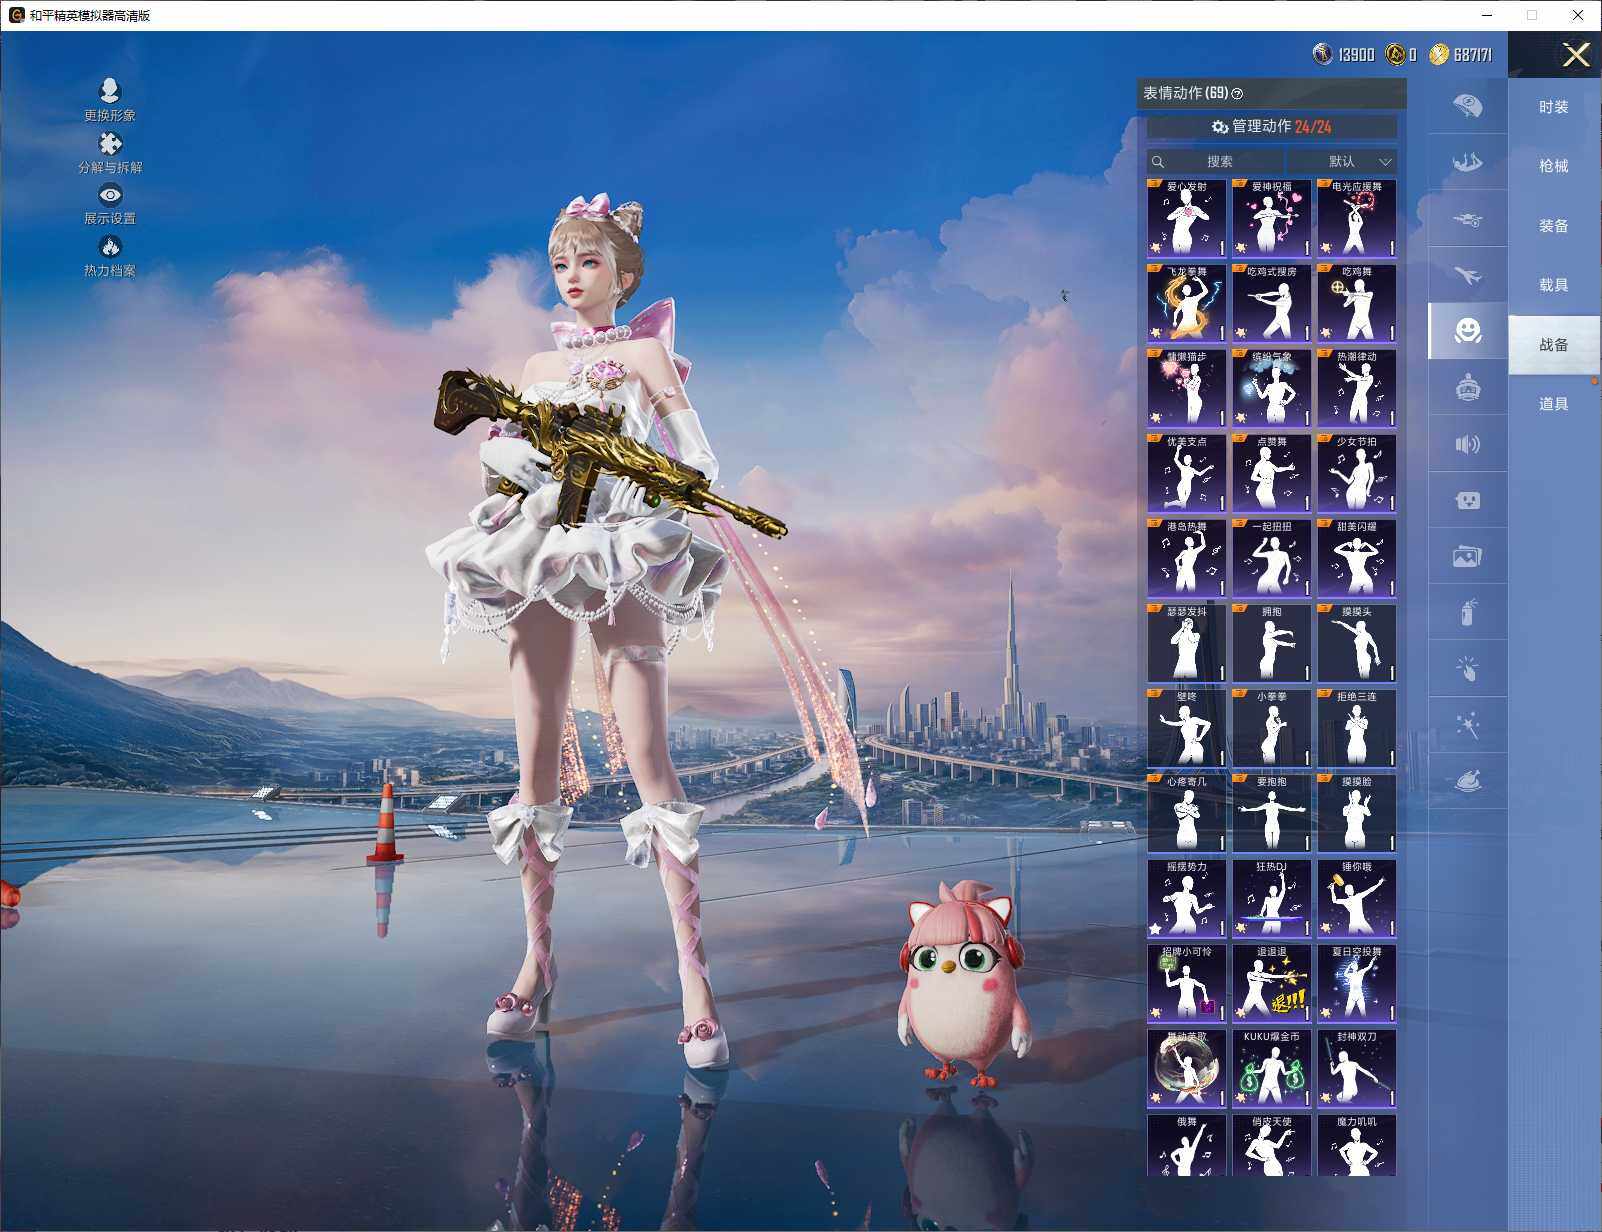The width and height of the screenshot is (1602, 1232).
Task: Close the inventory with the X button
Action: pos(1576,54)
